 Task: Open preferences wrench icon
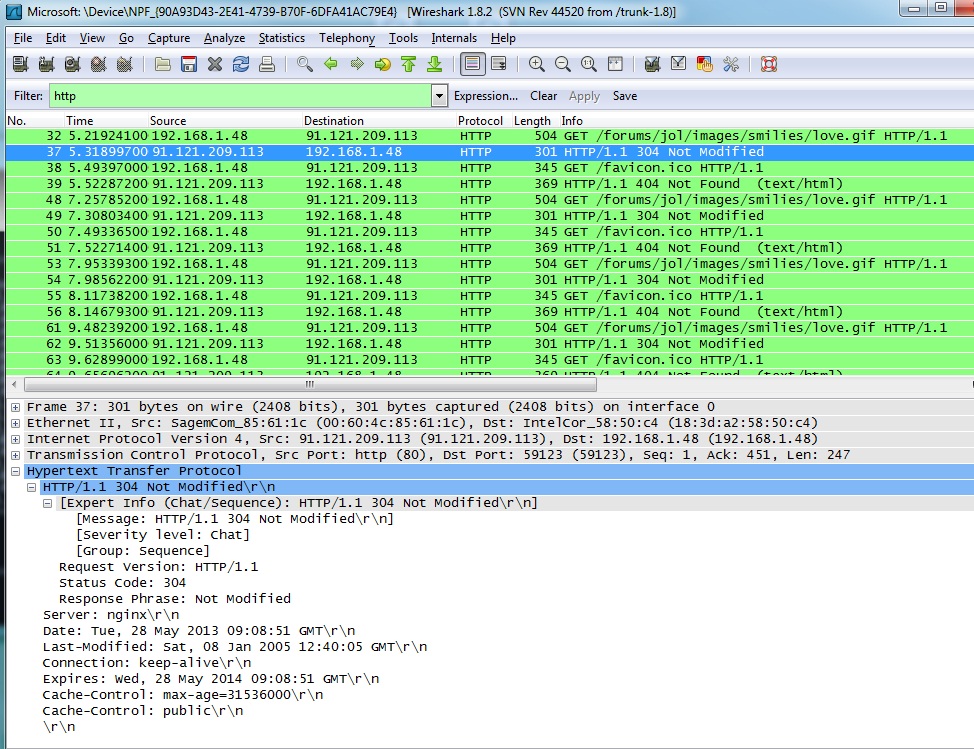[731, 64]
